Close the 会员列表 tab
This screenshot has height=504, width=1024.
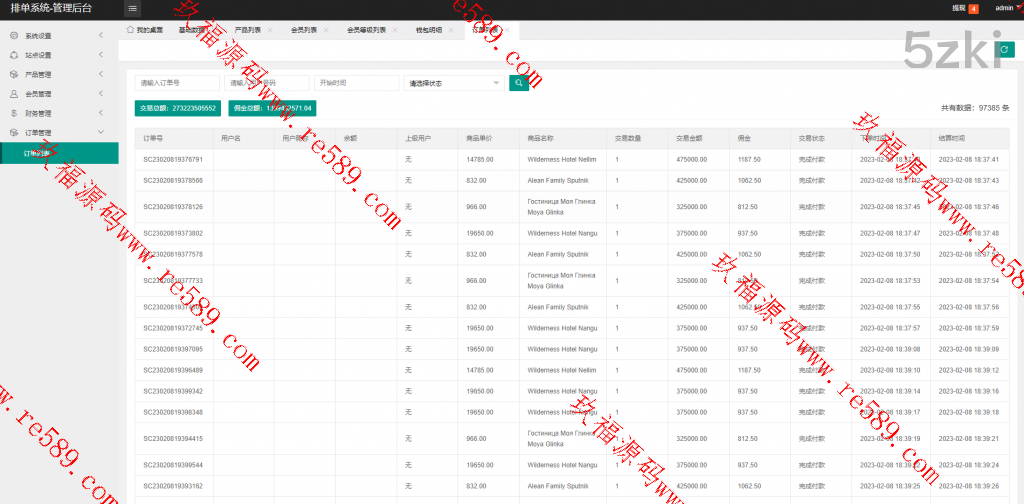(325, 30)
